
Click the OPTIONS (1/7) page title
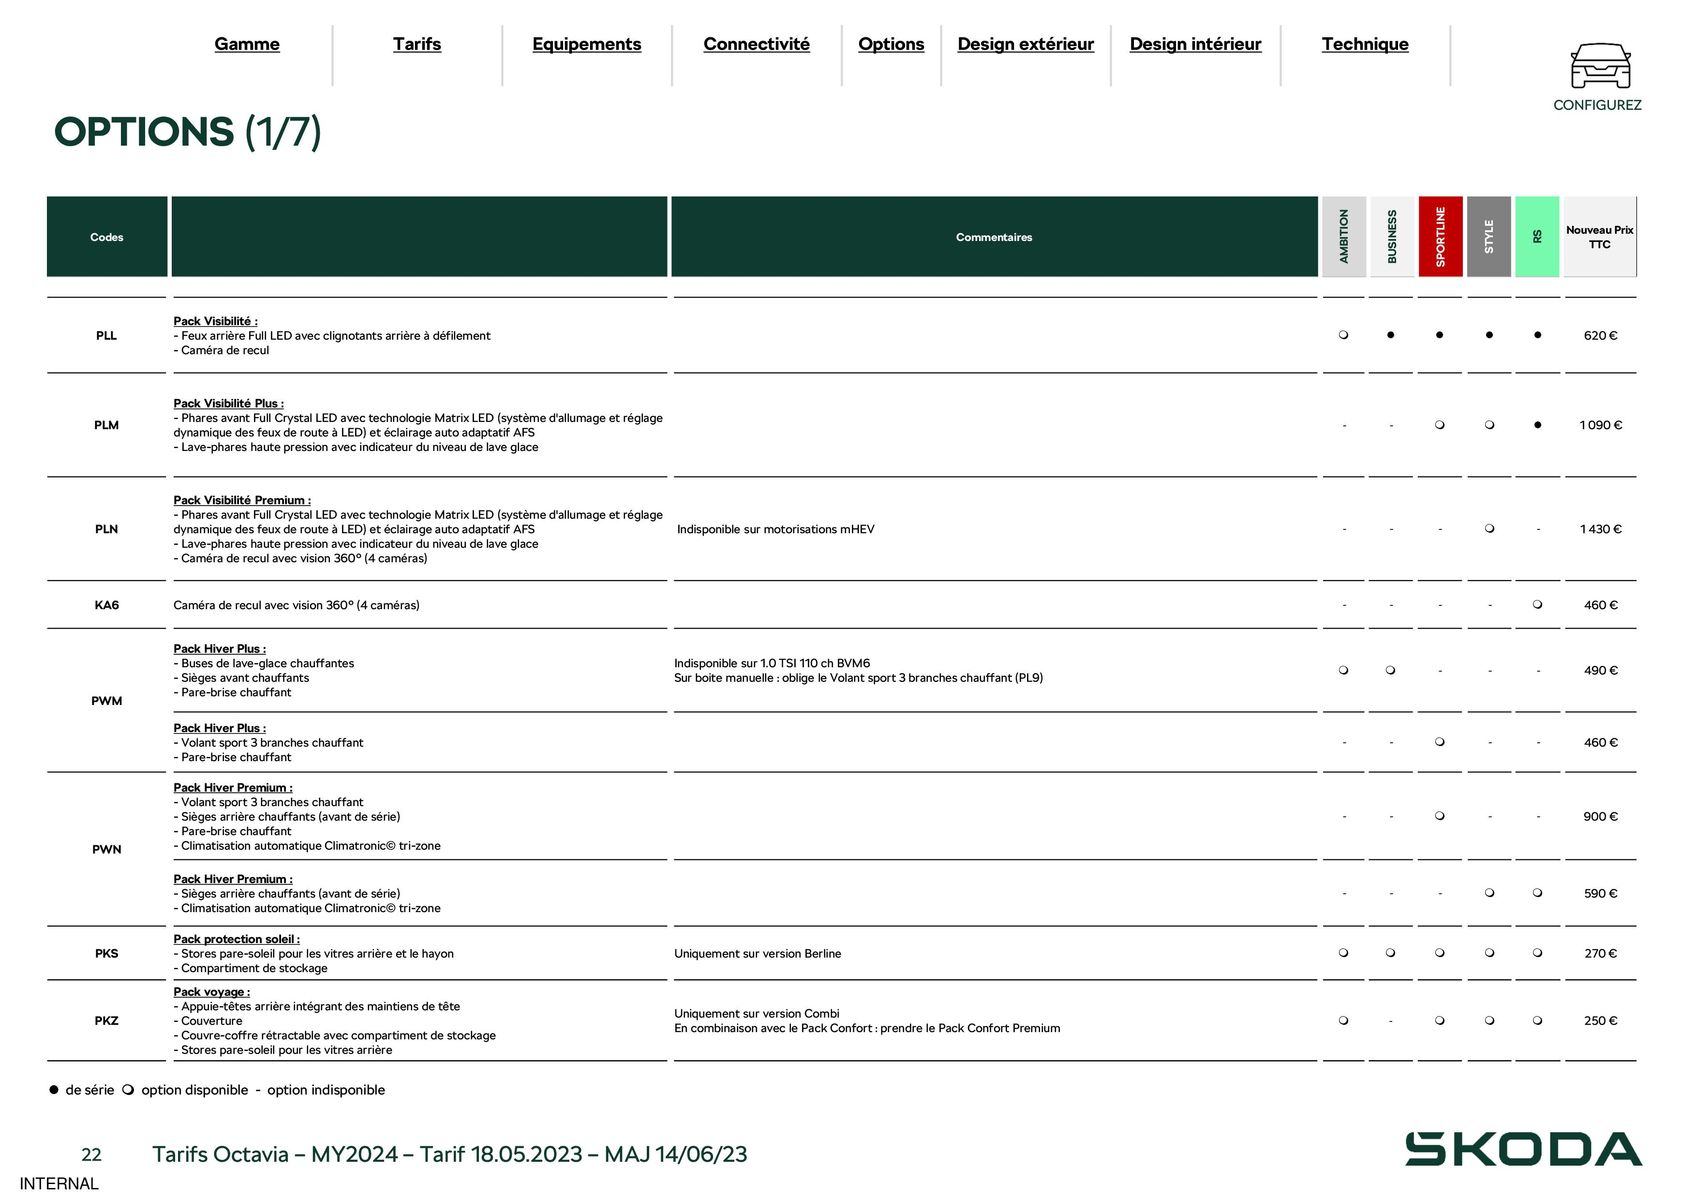tap(188, 132)
